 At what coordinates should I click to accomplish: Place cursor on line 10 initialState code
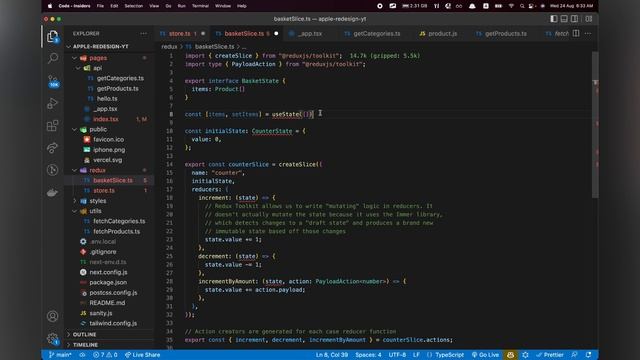245,131
